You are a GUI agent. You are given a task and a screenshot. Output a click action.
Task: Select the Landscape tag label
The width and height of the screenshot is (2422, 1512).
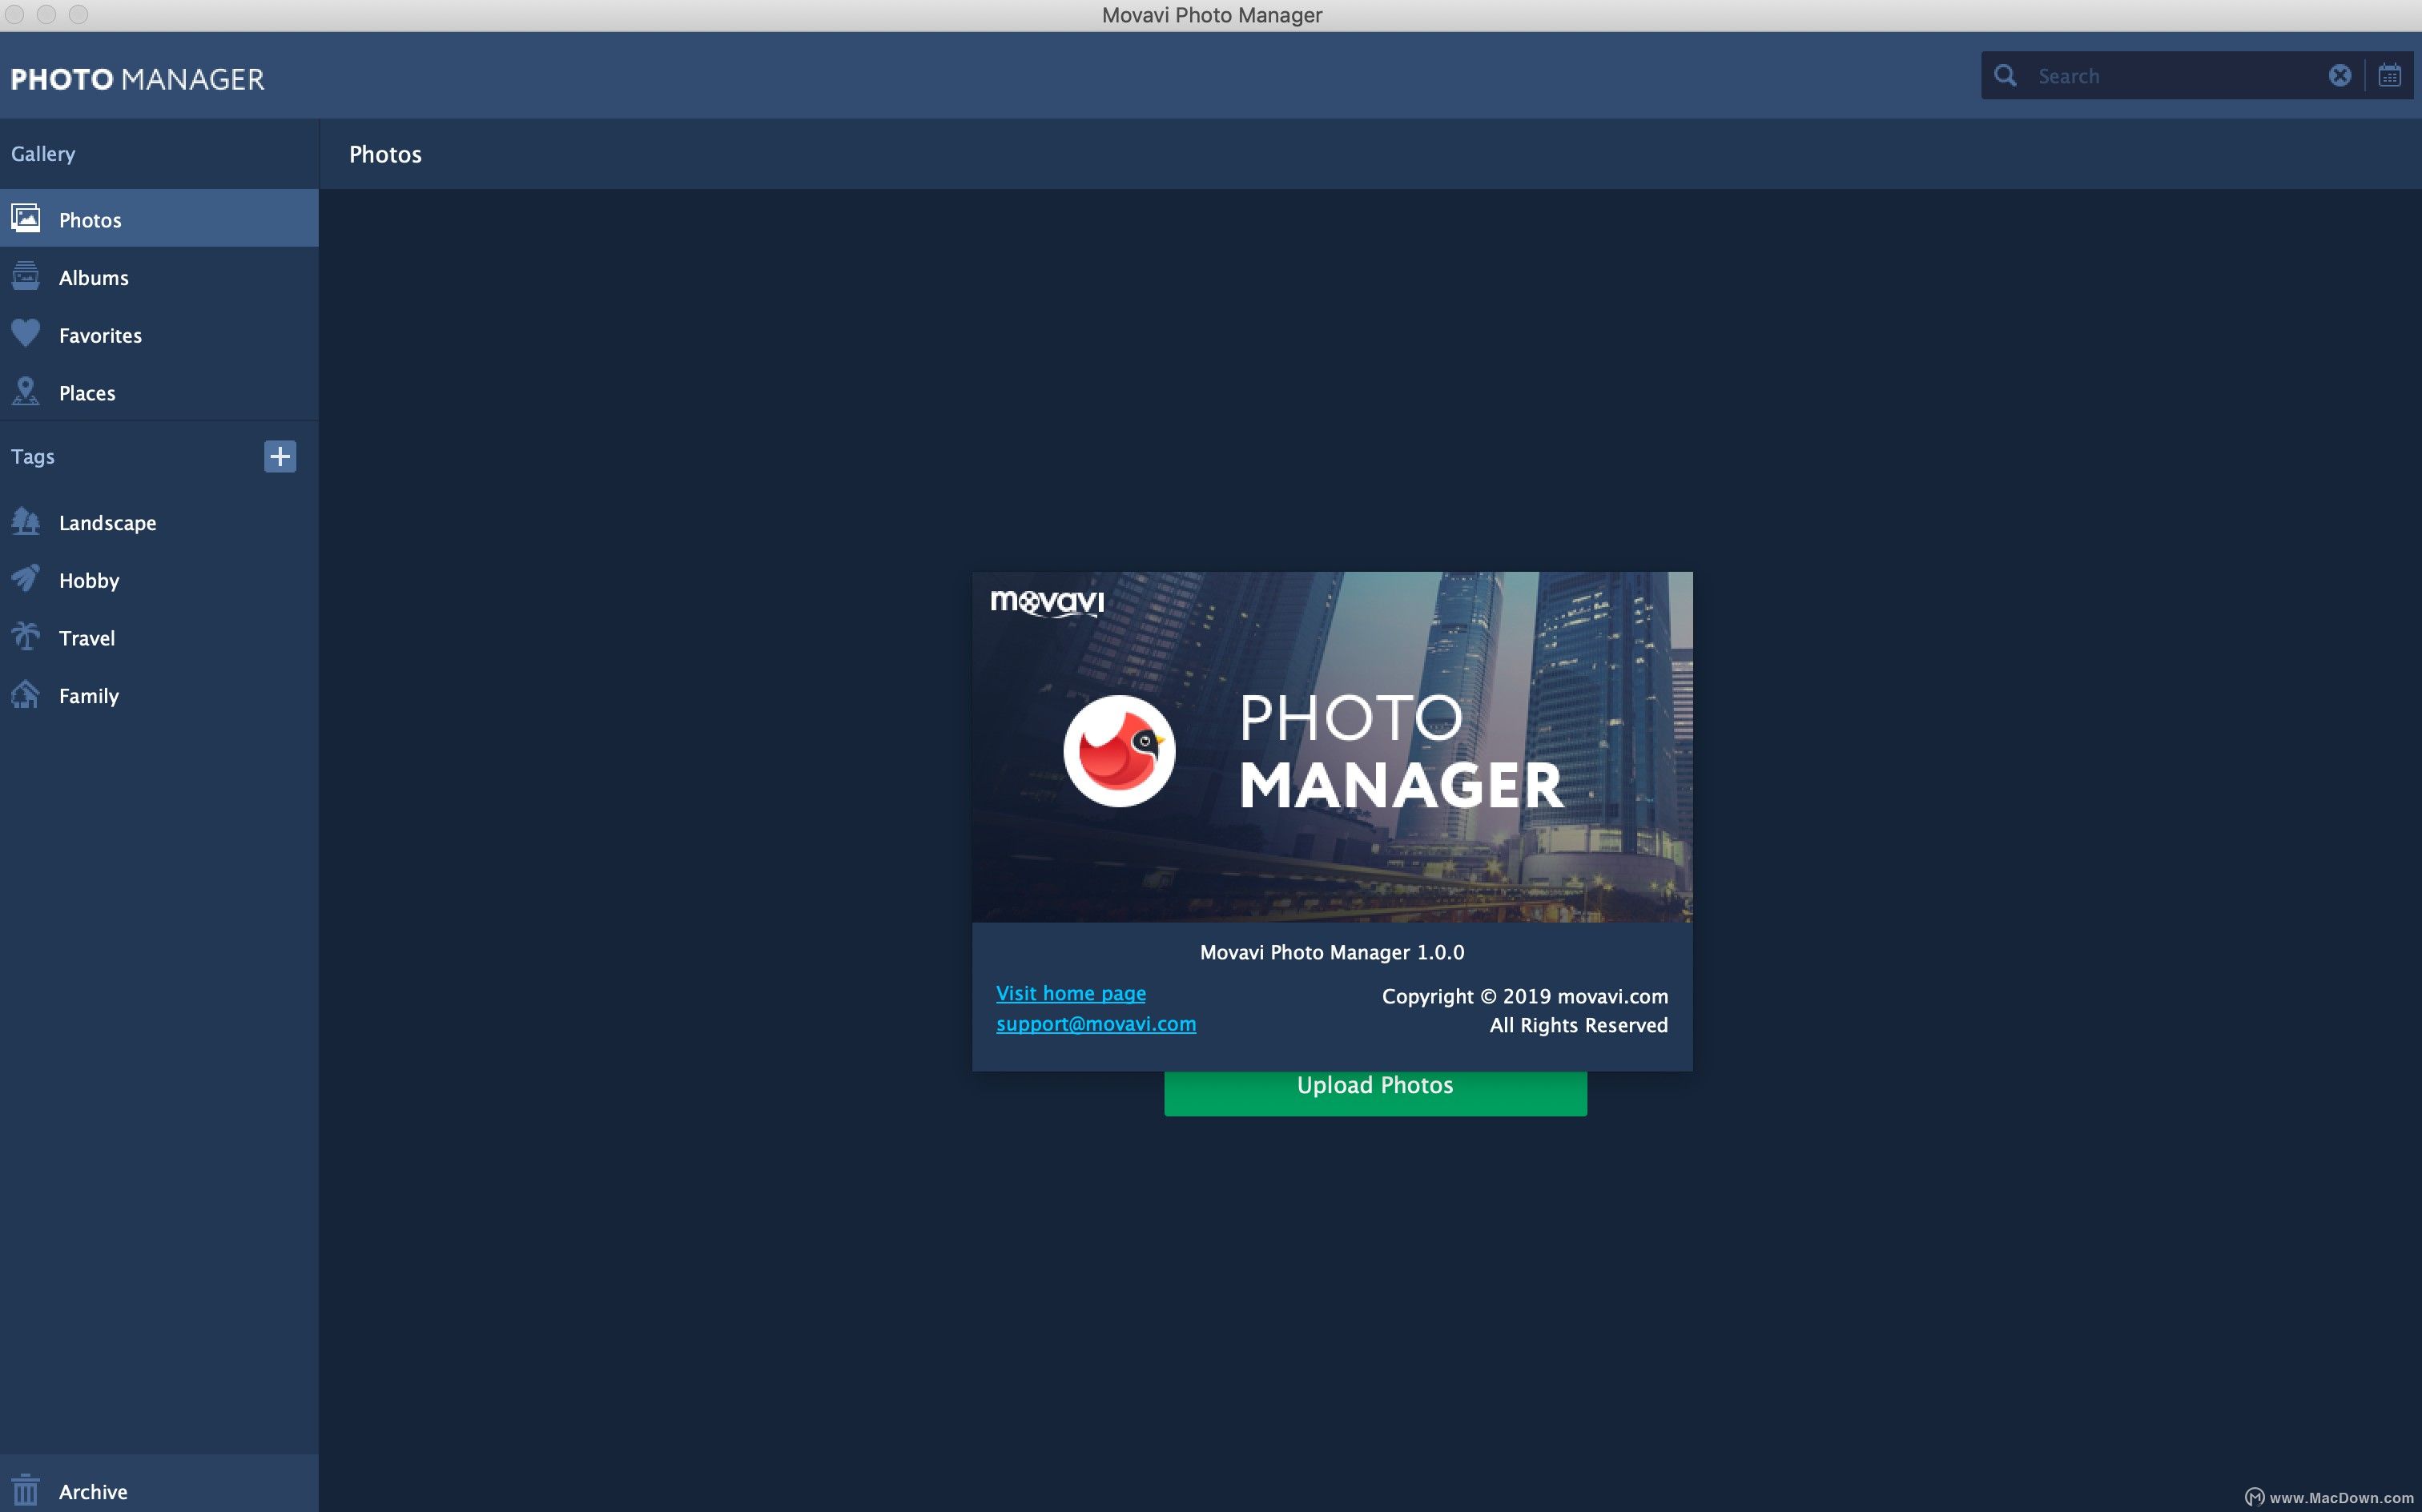click(x=108, y=523)
